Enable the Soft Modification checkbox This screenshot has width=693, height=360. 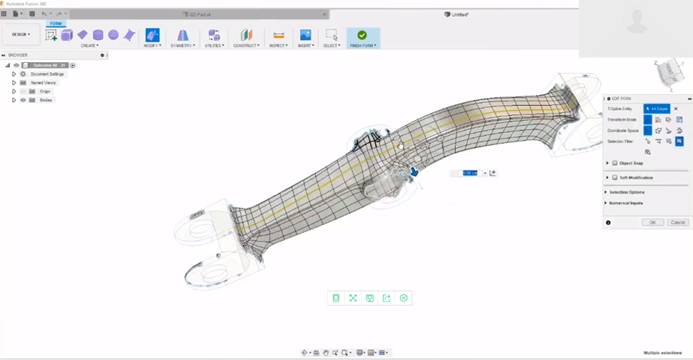point(615,177)
